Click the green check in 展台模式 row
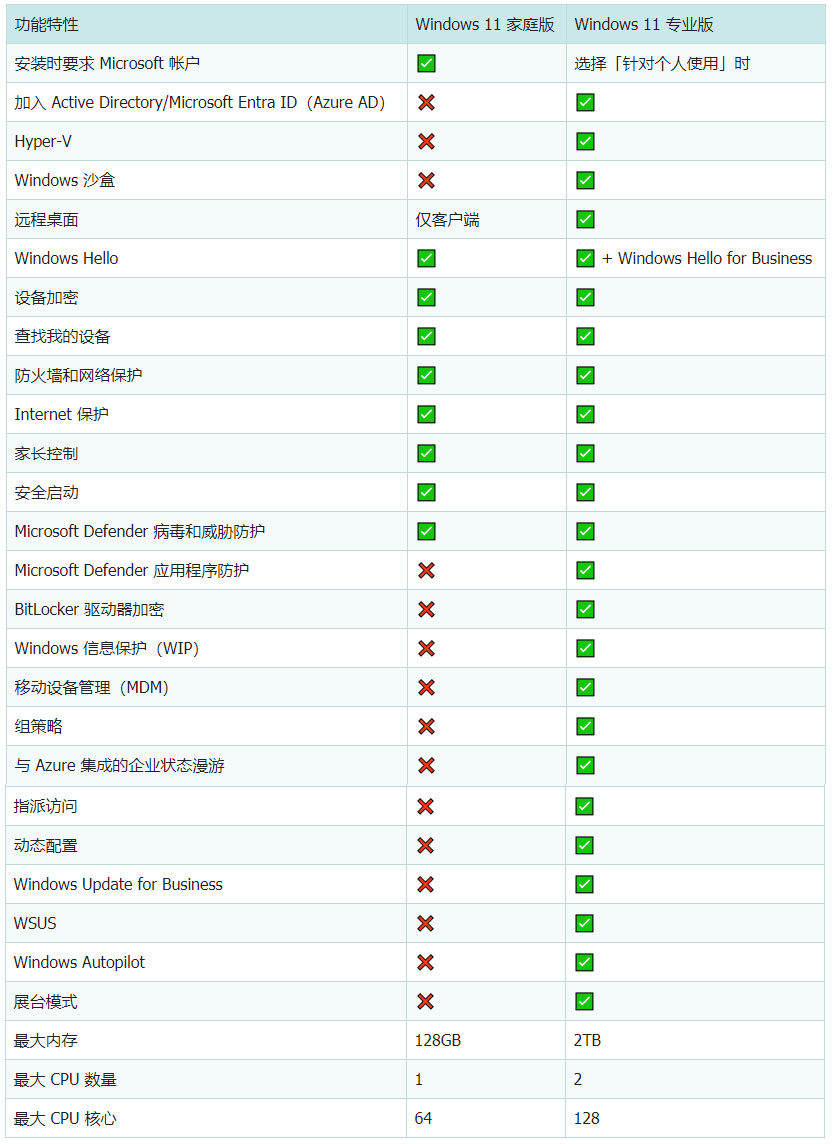Image resolution: width=833 pixels, height=1144 pixels. 584,1002
